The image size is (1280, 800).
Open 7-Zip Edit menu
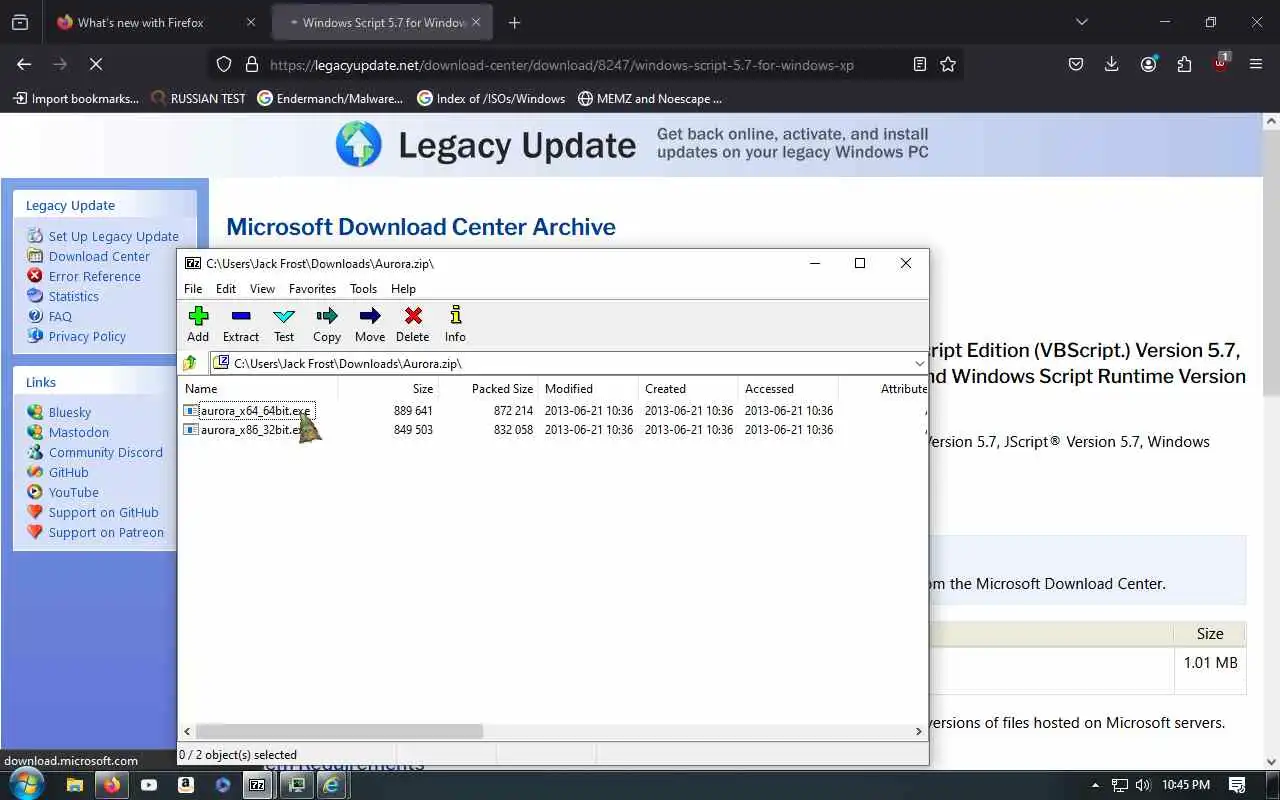pyautogui.click(x=226, y=289)
